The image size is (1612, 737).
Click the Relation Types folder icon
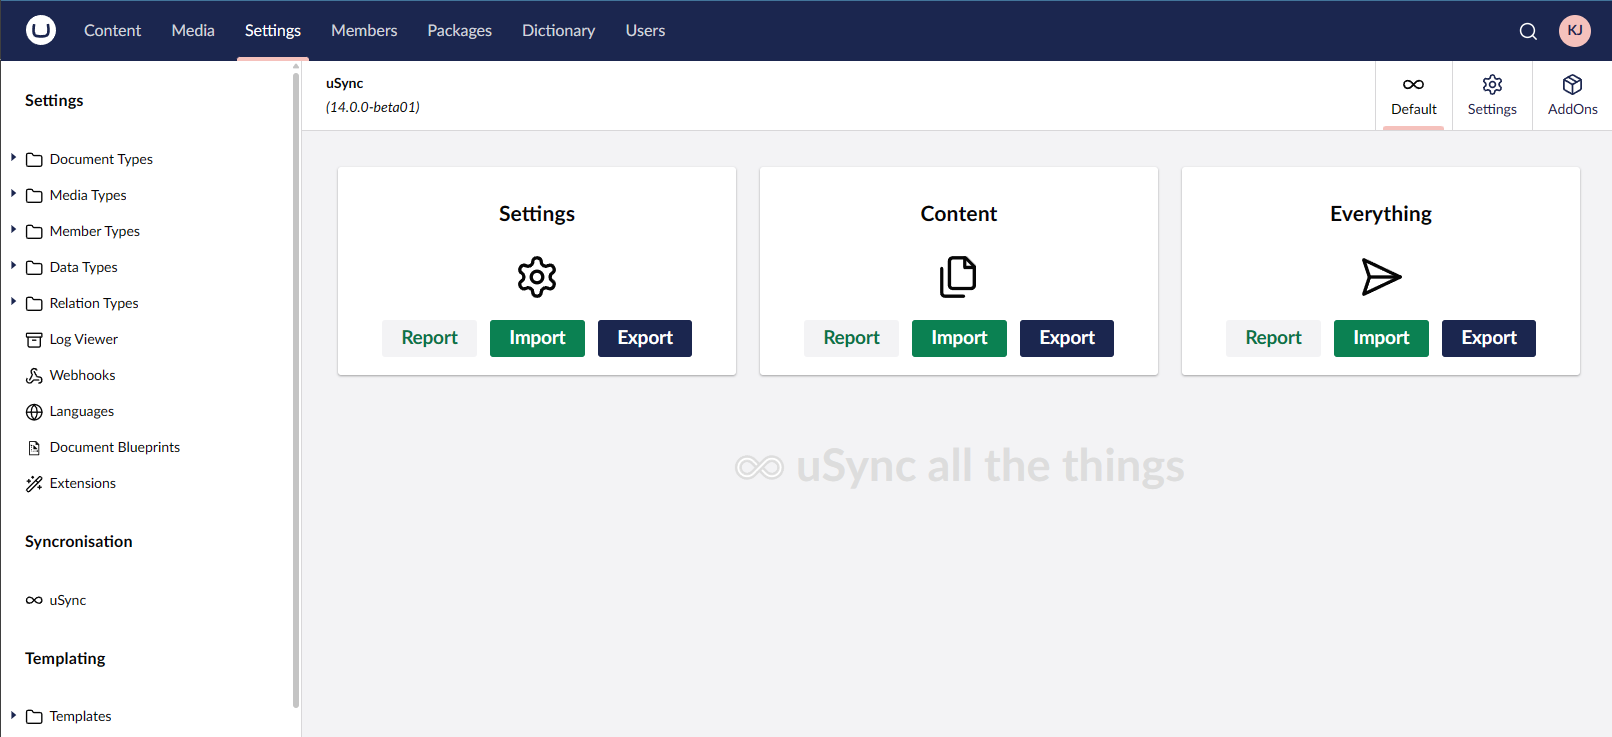[x=34, y=303]
